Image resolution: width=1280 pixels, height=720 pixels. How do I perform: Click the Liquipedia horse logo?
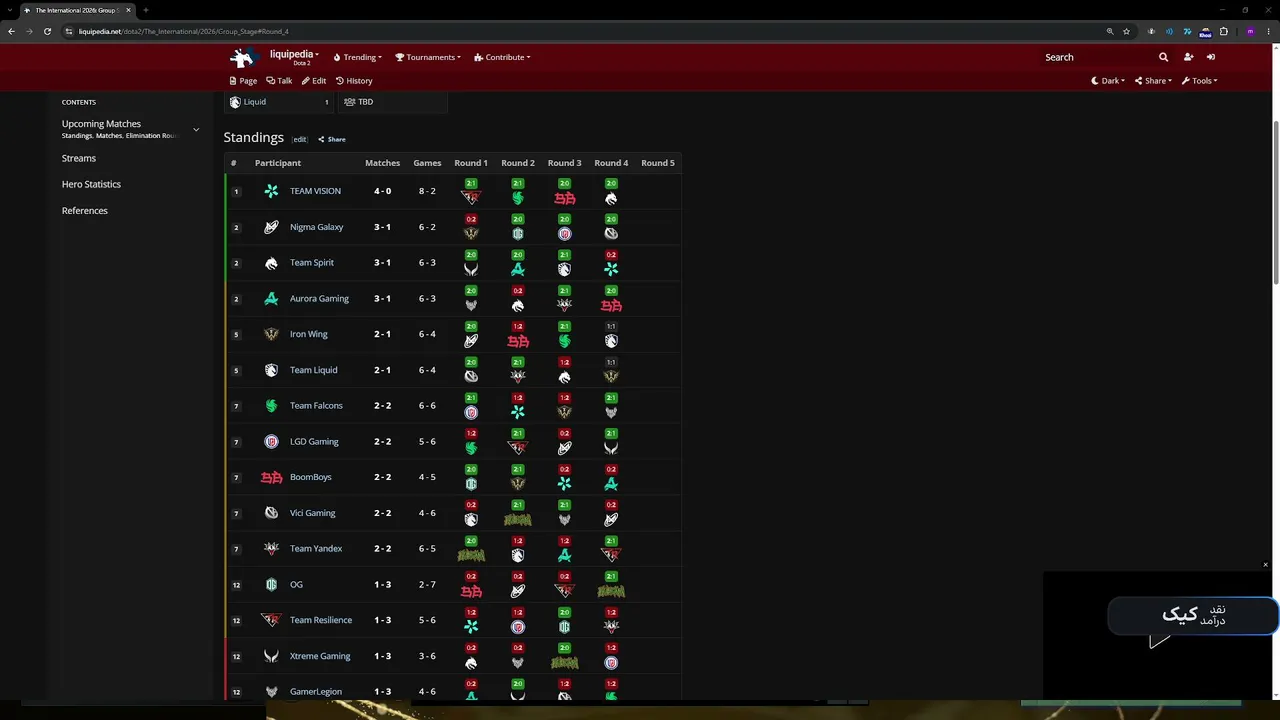[x=243, y=57]
